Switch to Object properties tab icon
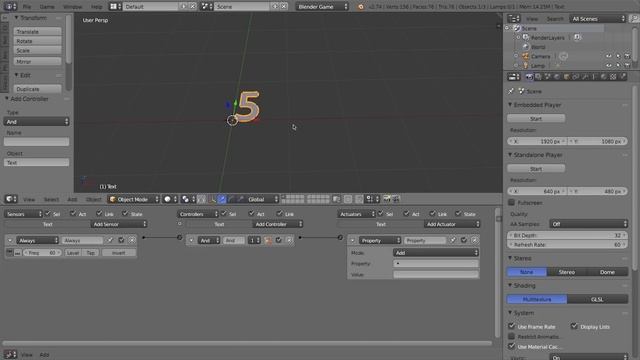The width and height of the screenshot is (640, 360). click(567, 77)
